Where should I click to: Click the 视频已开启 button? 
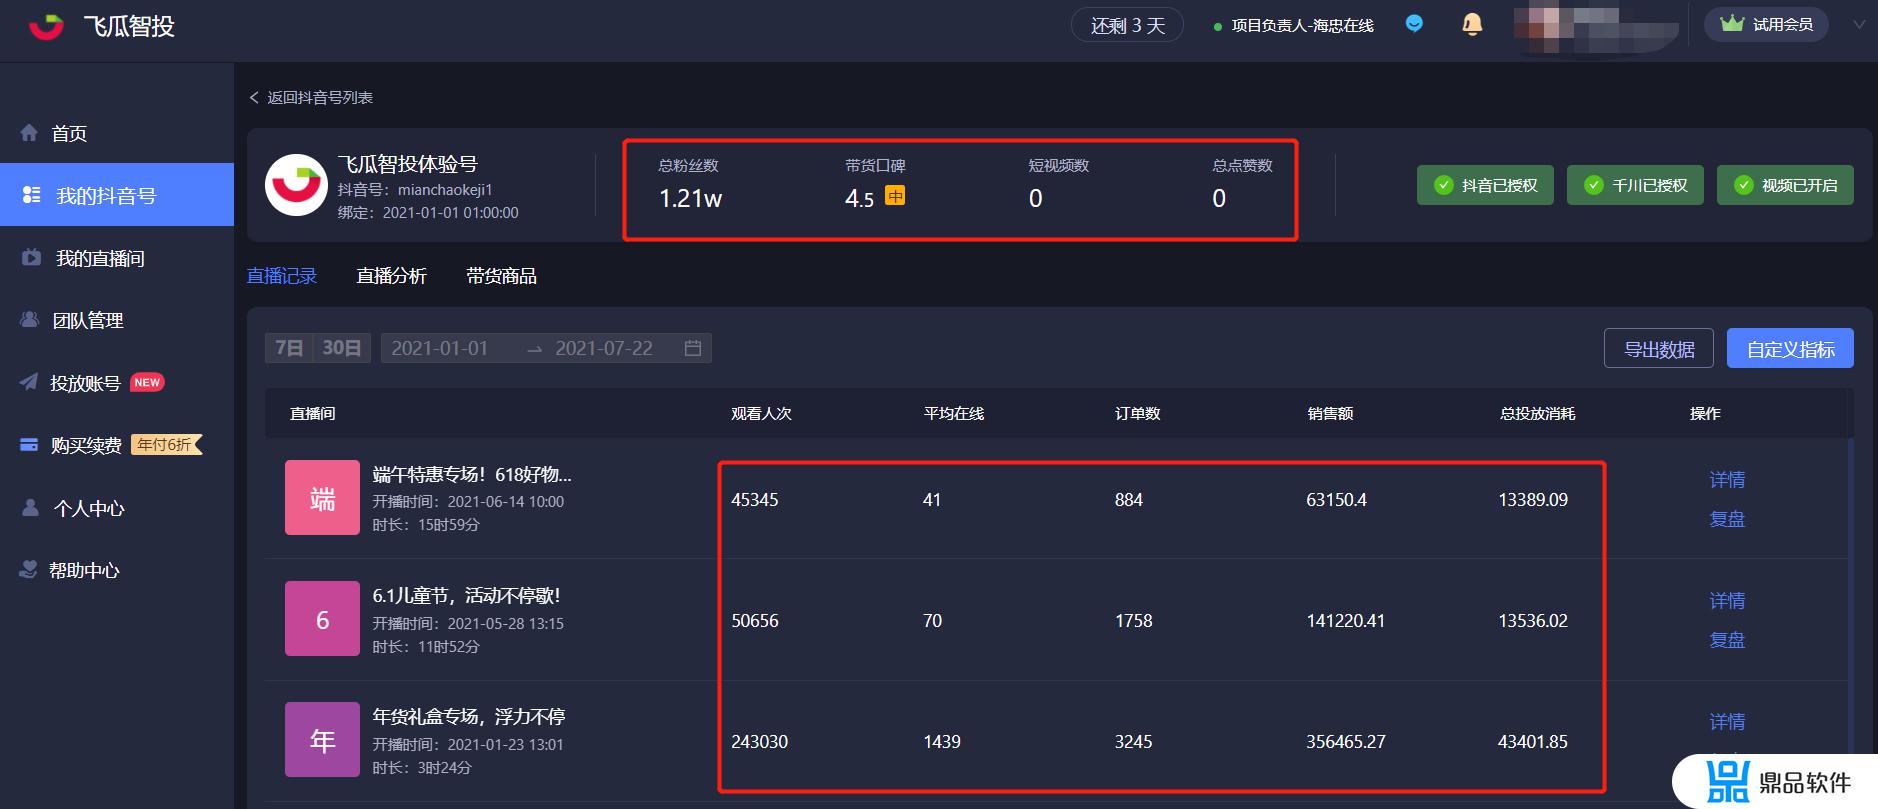[1785, 185]
